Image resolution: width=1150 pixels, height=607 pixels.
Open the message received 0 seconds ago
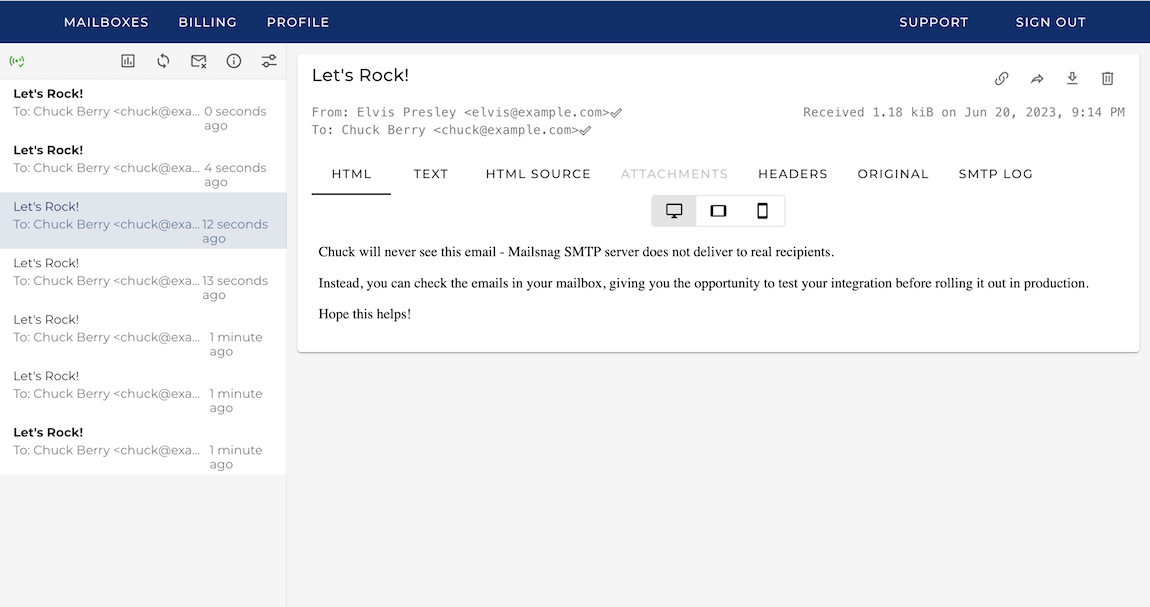tap(143, 108)
